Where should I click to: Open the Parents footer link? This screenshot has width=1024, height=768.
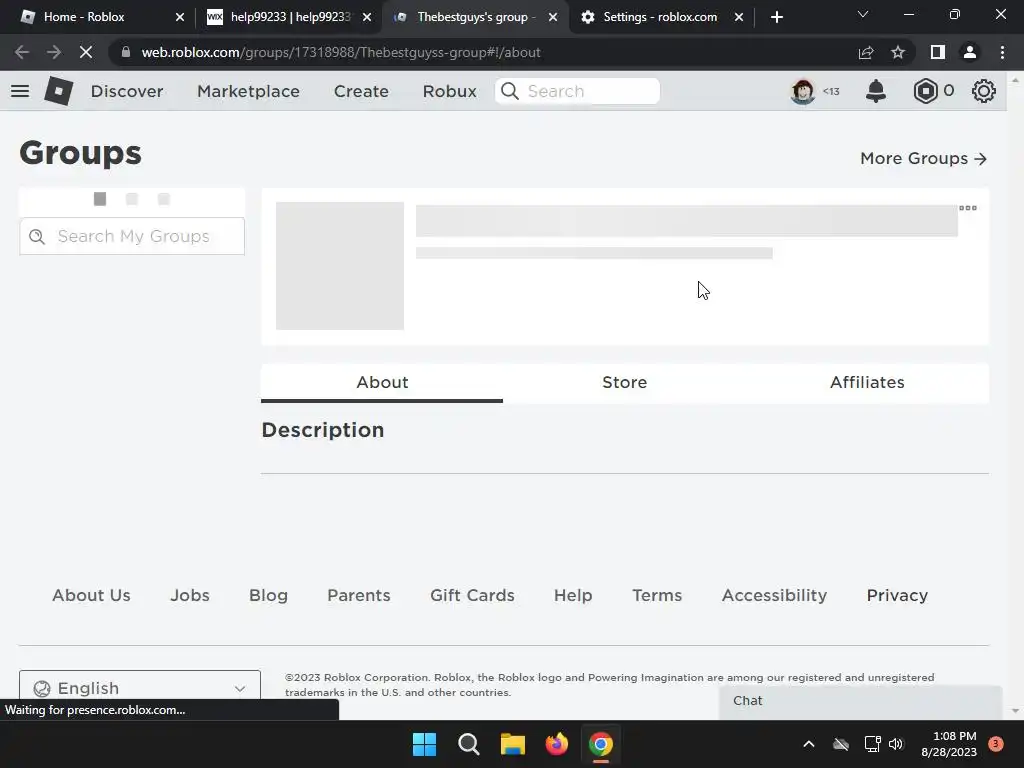359,596
